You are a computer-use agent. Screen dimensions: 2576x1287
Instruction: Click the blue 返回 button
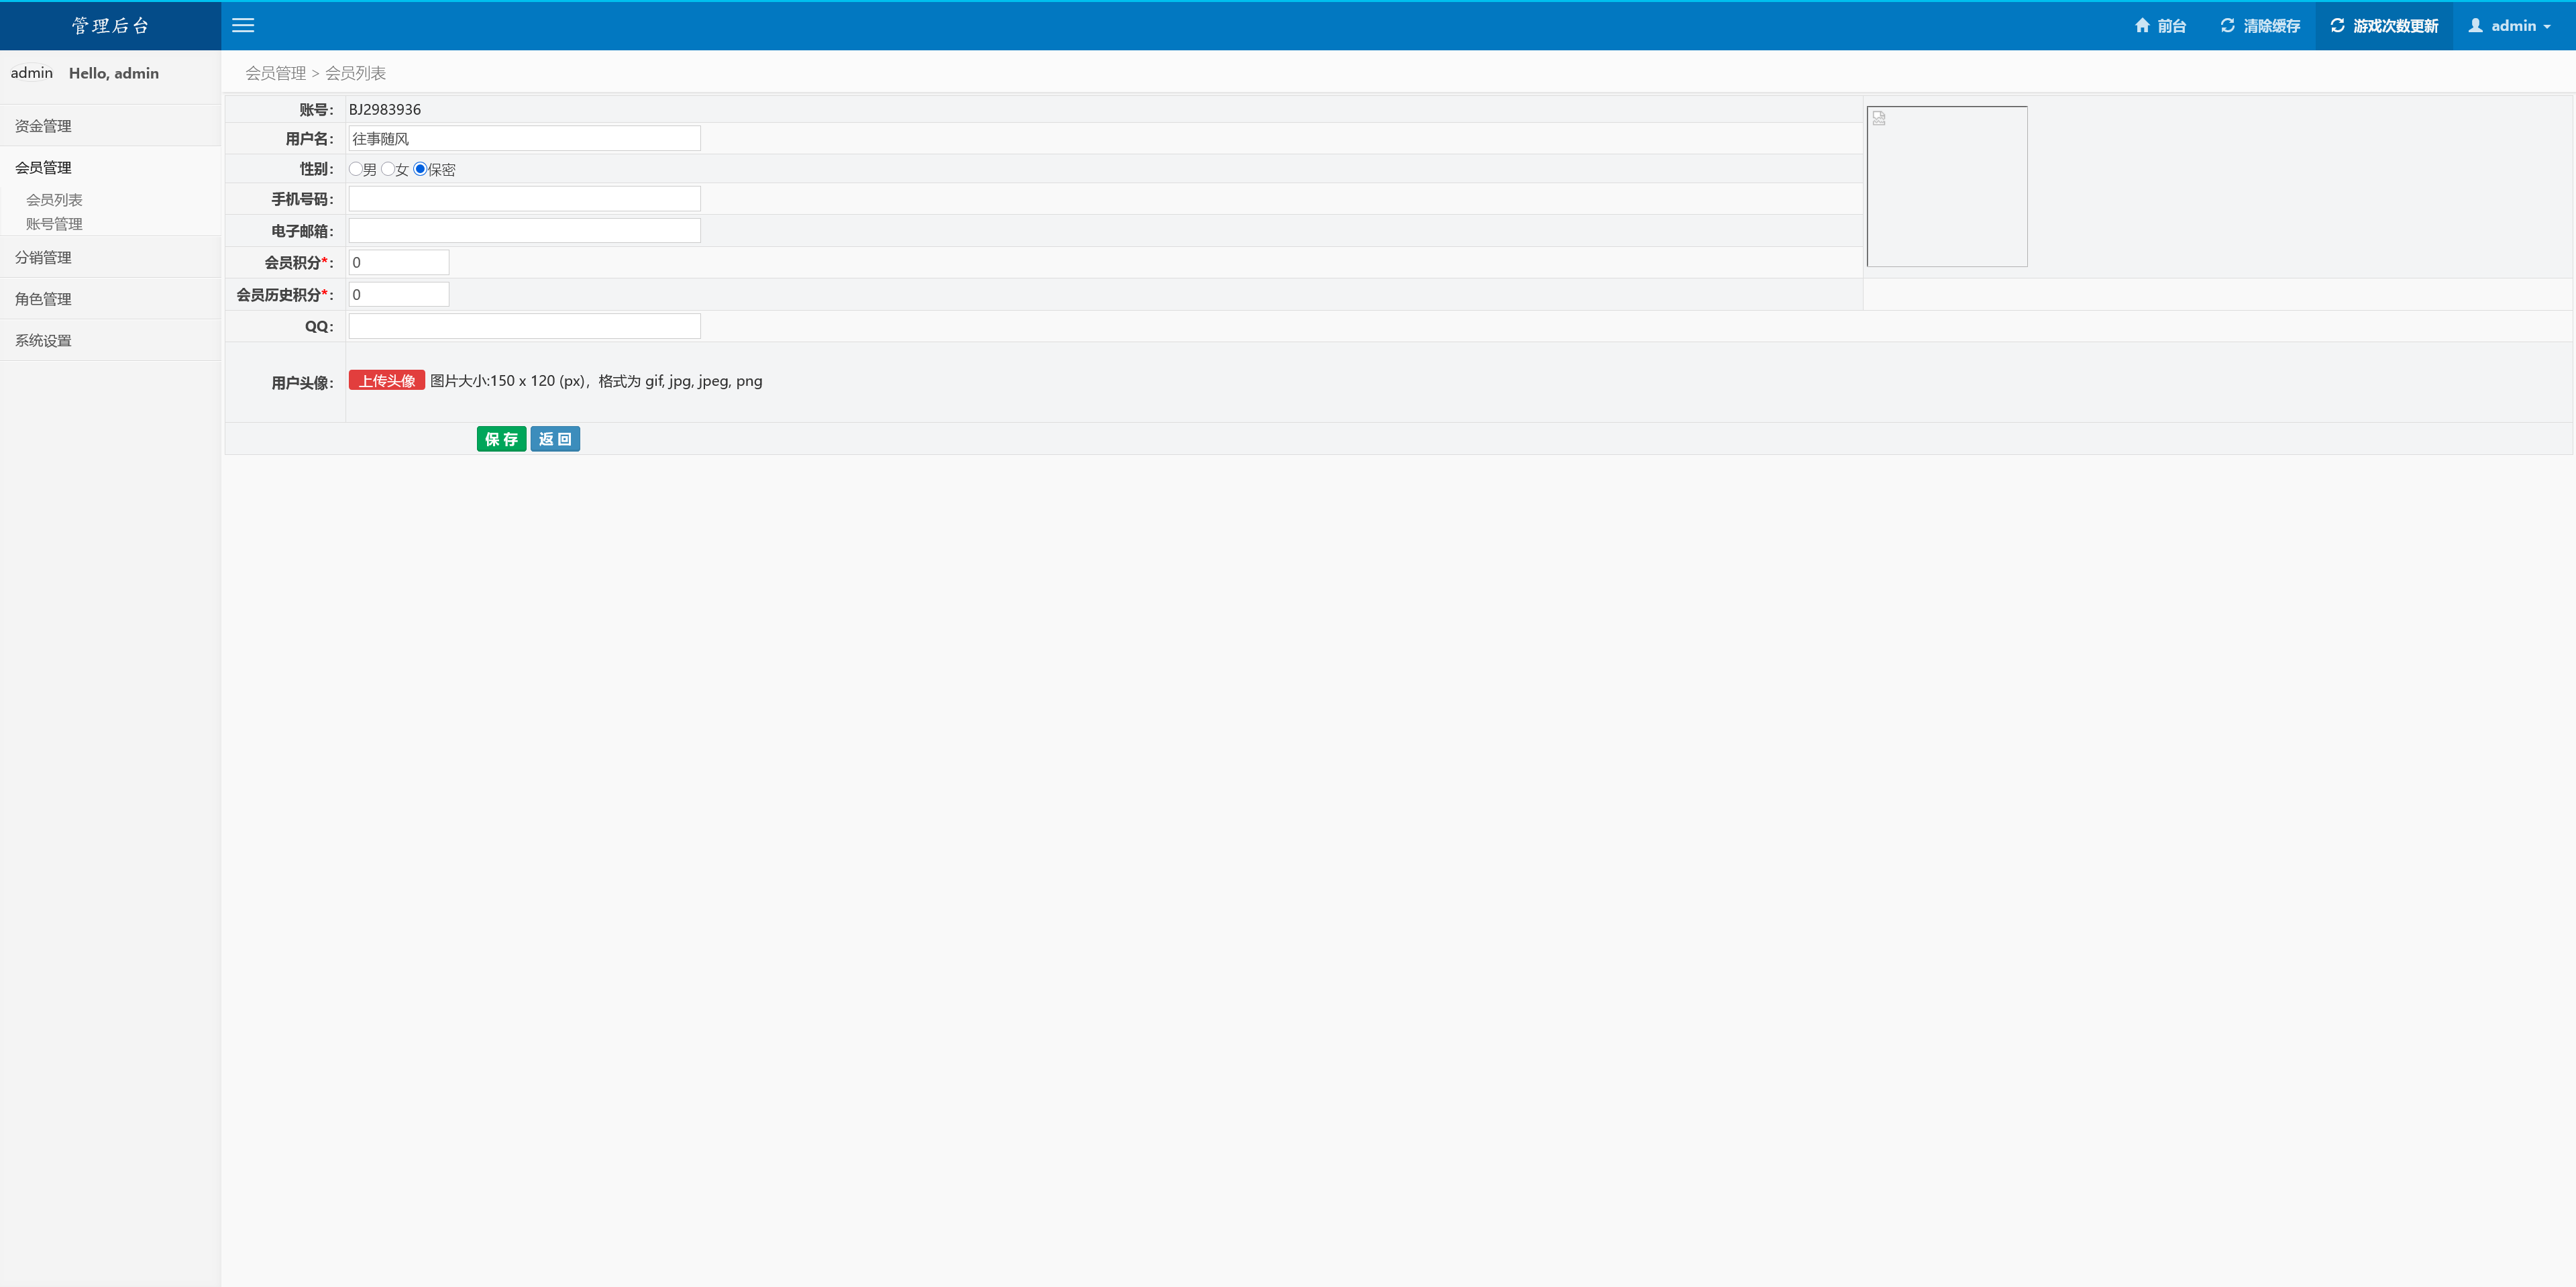coord(555,439)
